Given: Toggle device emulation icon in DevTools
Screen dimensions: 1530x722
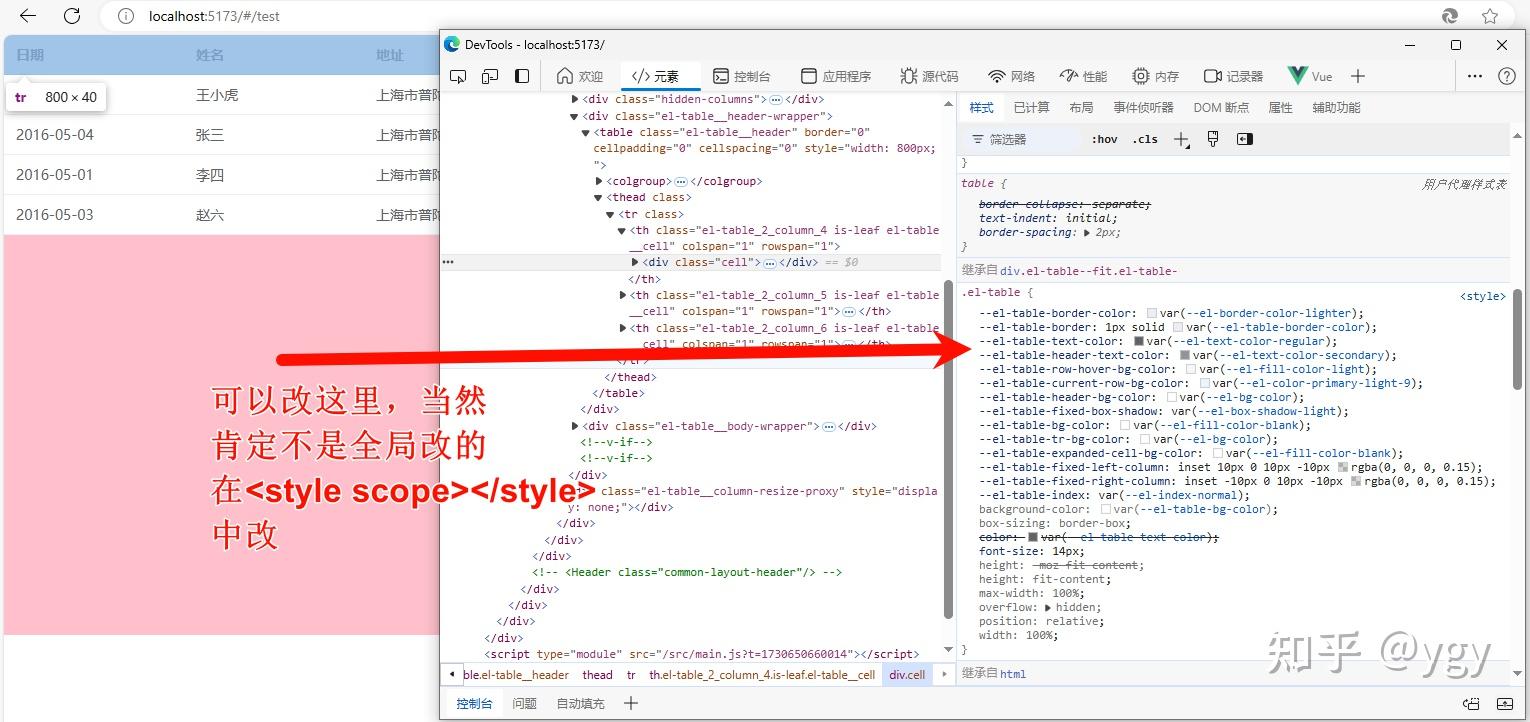Looking at the screenshot, I should click(x=490, y=76).
